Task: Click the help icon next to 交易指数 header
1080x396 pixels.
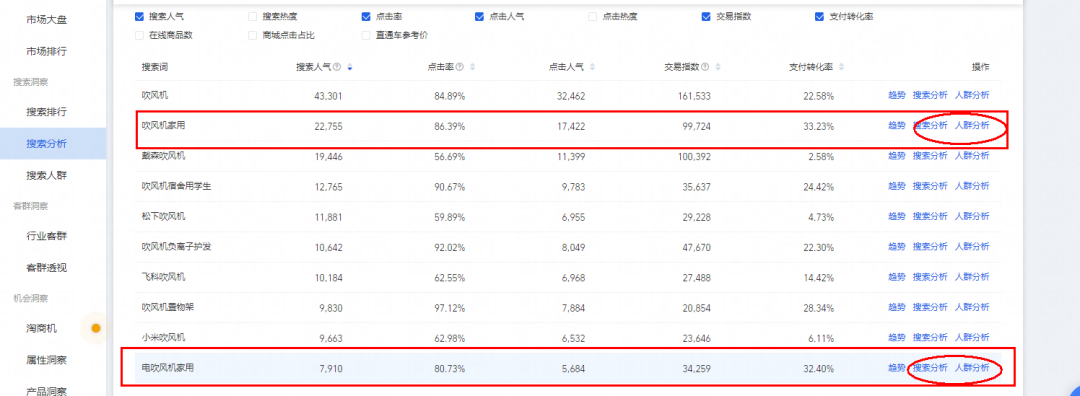Action: (x=705, y=67)
